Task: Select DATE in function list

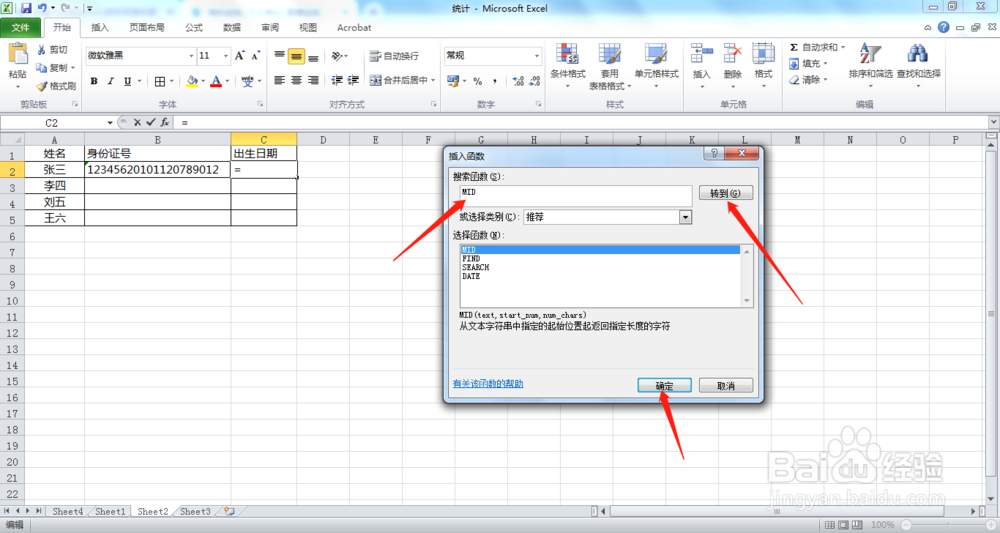Action: (471, 277)
